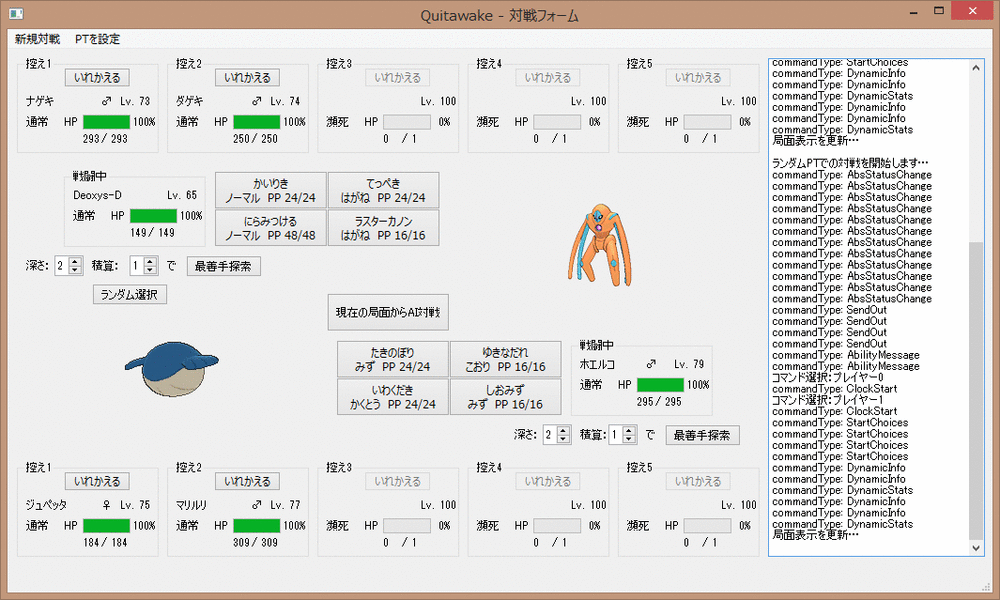
Task: Select the にらみつける move
Action: 270,228
